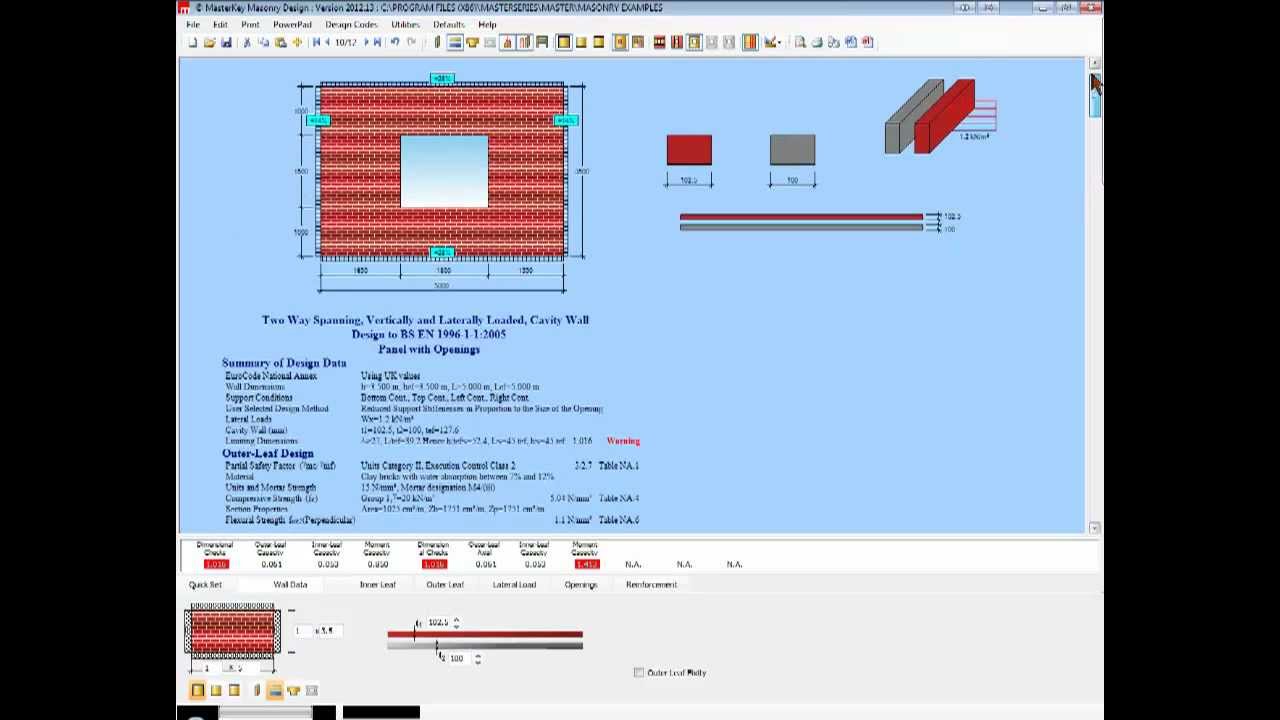Click the red brick leaf section drawing
Viewport: 1280px width, 720px height.
pyautogui.click(x=689, y=150)
